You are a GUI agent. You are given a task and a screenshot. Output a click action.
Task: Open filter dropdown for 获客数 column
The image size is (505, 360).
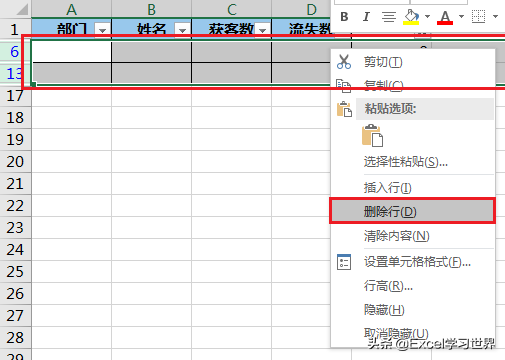tap(262, 30)
